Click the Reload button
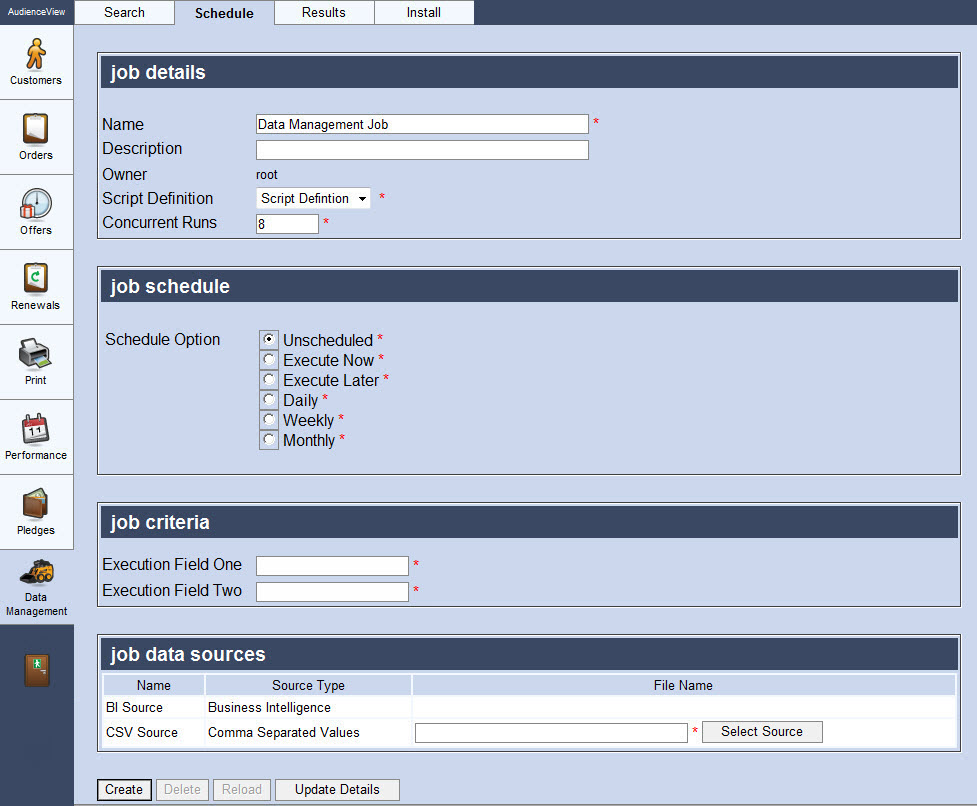This screenshot has width=977, height=806. 242,790
